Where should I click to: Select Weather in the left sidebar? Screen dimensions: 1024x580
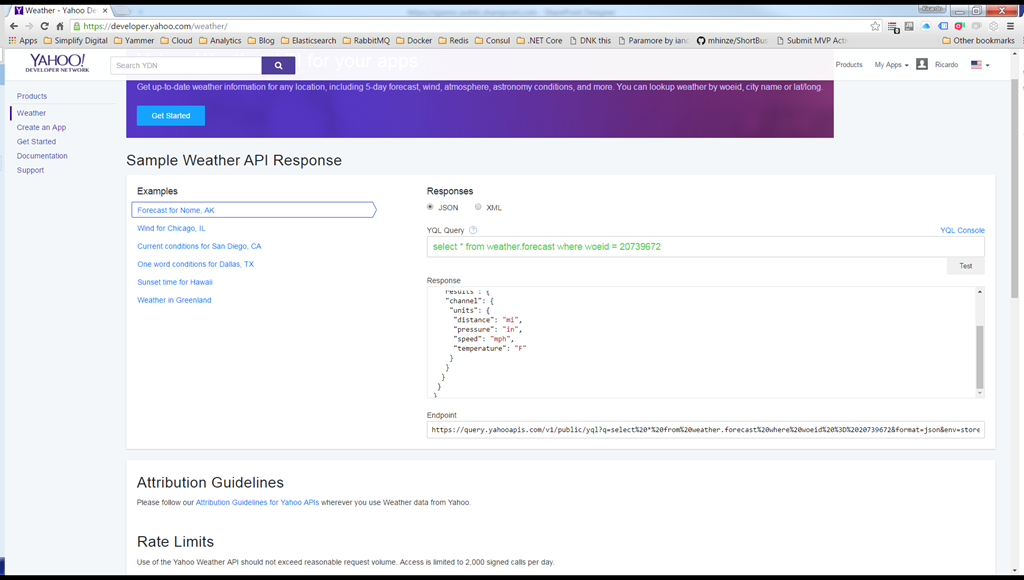click(x=31, y=113)
